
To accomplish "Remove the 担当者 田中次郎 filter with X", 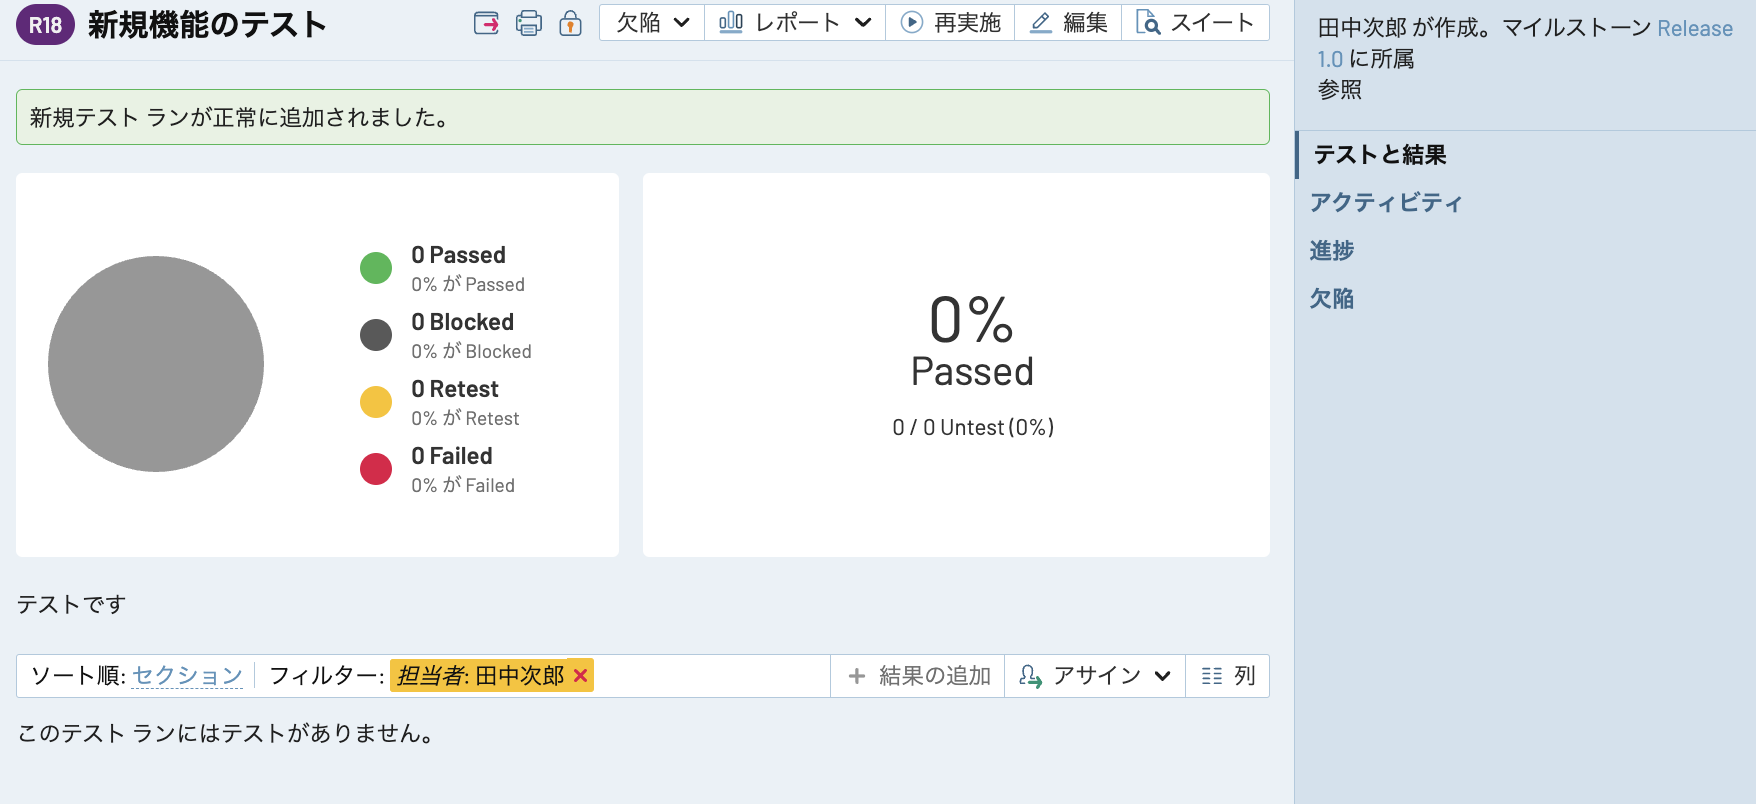I will coord(580,676).
